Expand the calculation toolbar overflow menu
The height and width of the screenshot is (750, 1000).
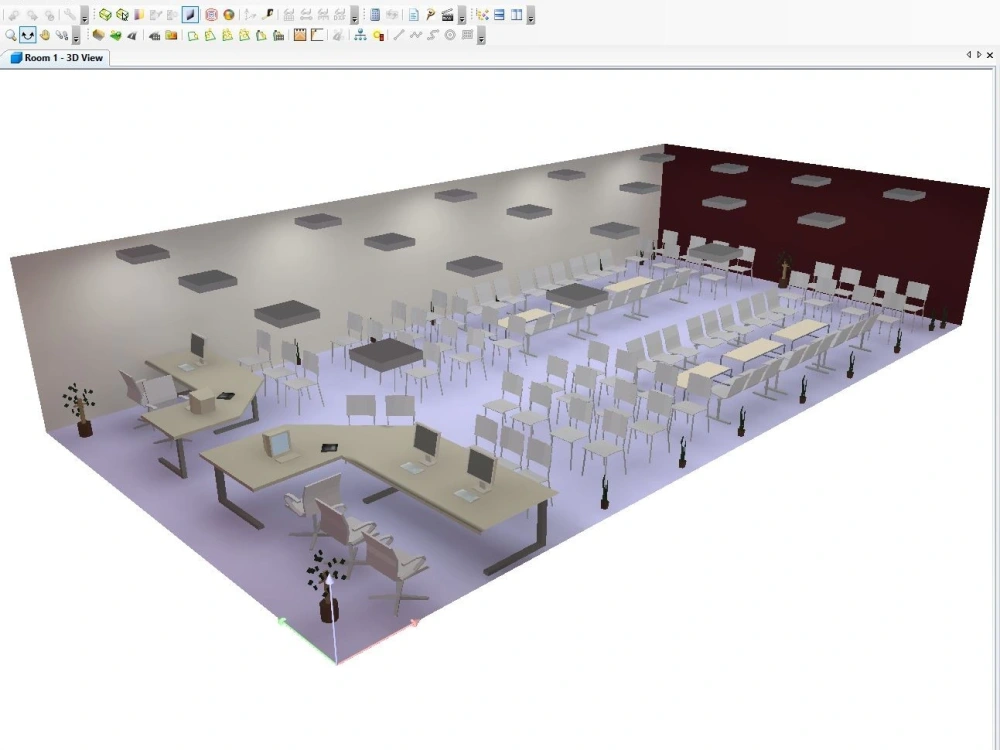click(x=462, y=17)
